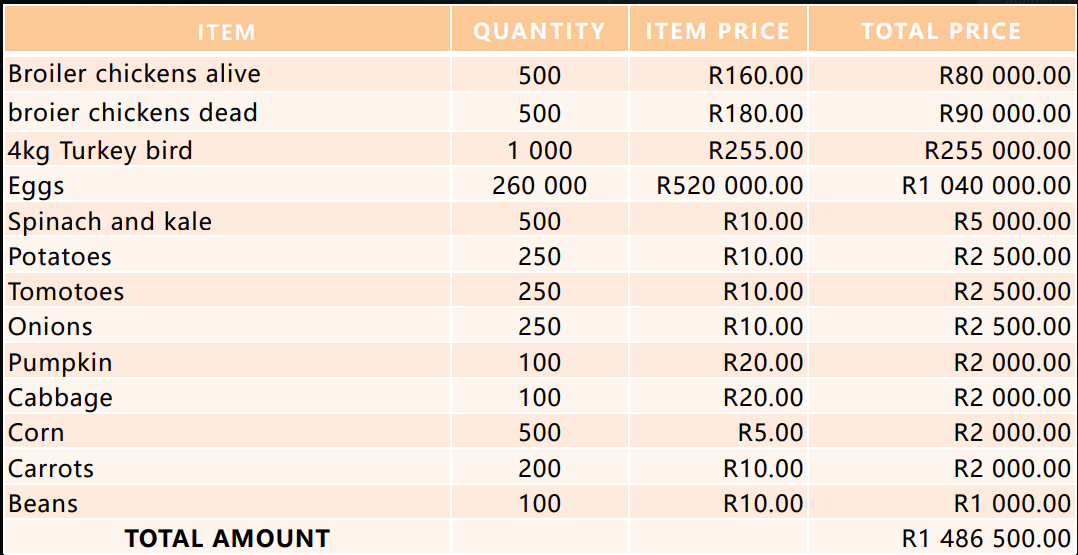Click the Carrots quantity 200 cell
This screenshot has width=1078, height=555.
point(540,468)
